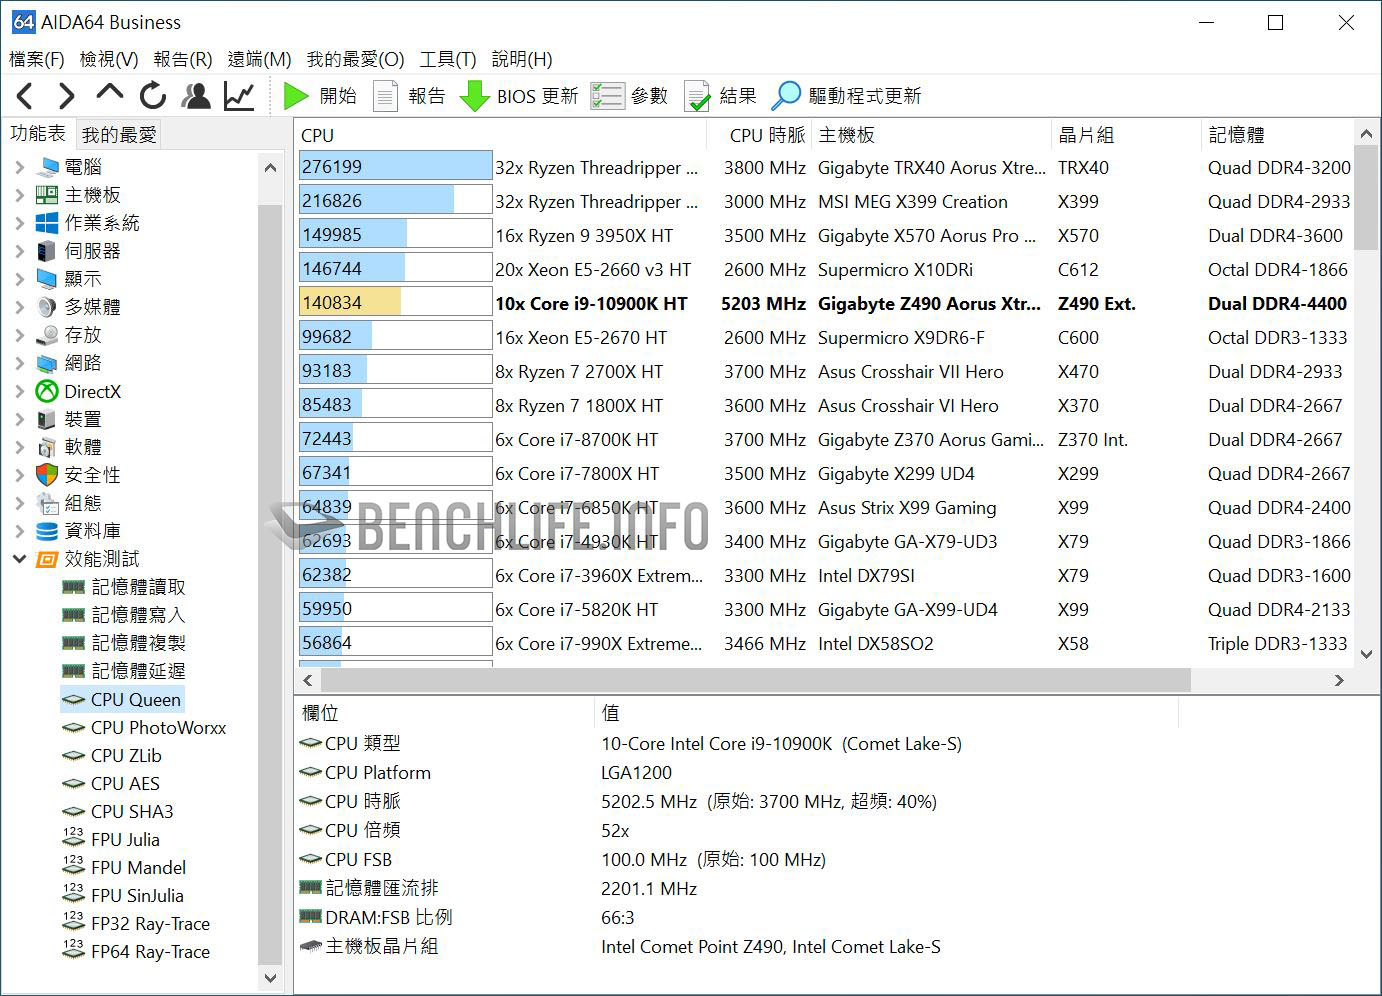Screen dimensions: 1382x996
Task: Click the results horizontal scrollbar right arrow
Action: tap(1339, 680)
